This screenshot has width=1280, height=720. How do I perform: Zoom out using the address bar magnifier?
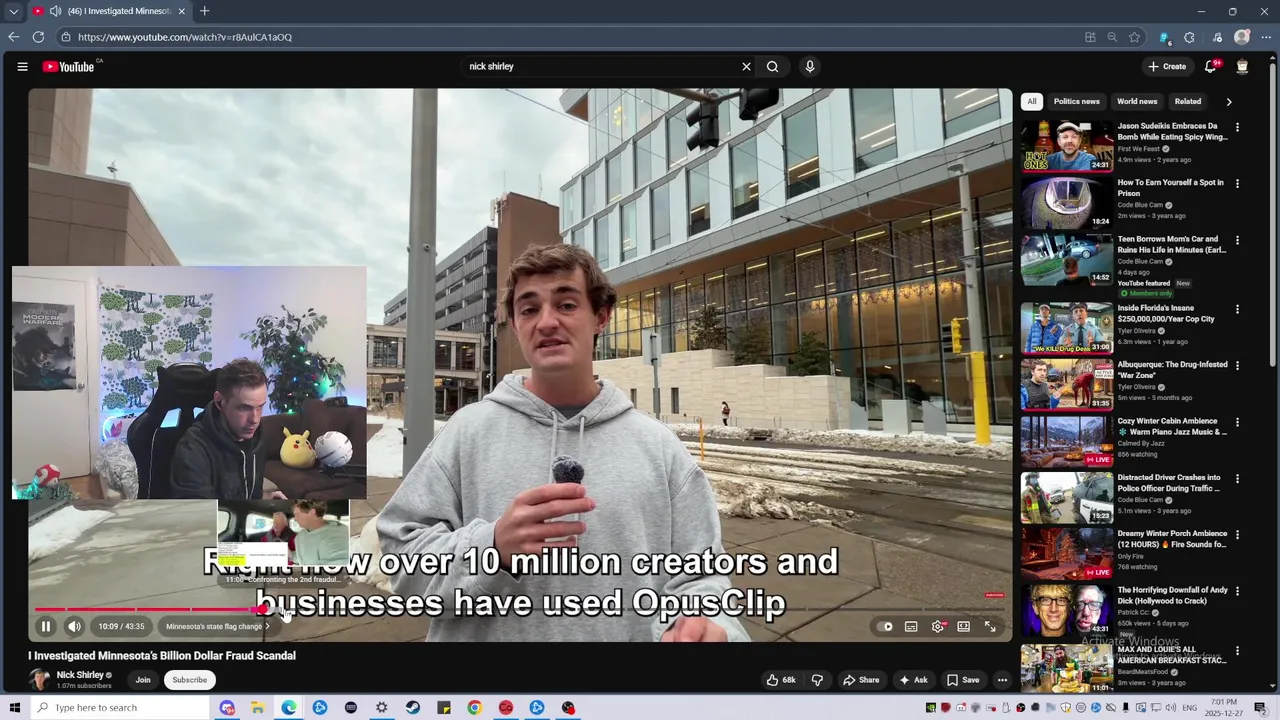[1112, 37]
